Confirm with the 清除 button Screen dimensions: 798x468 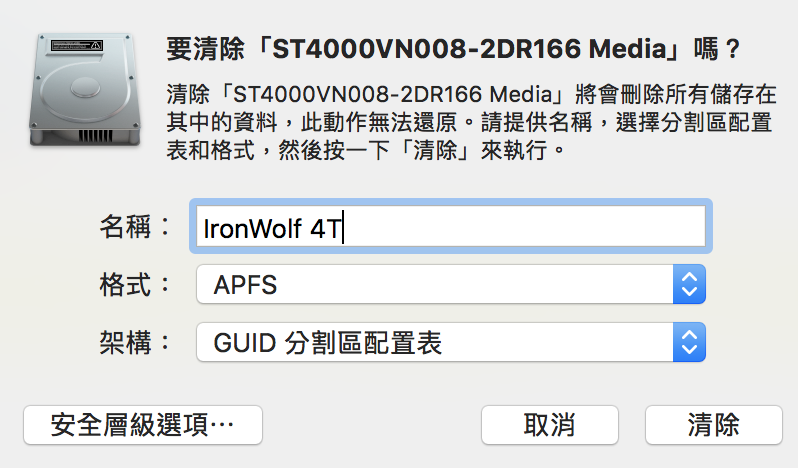coord(713,425)
